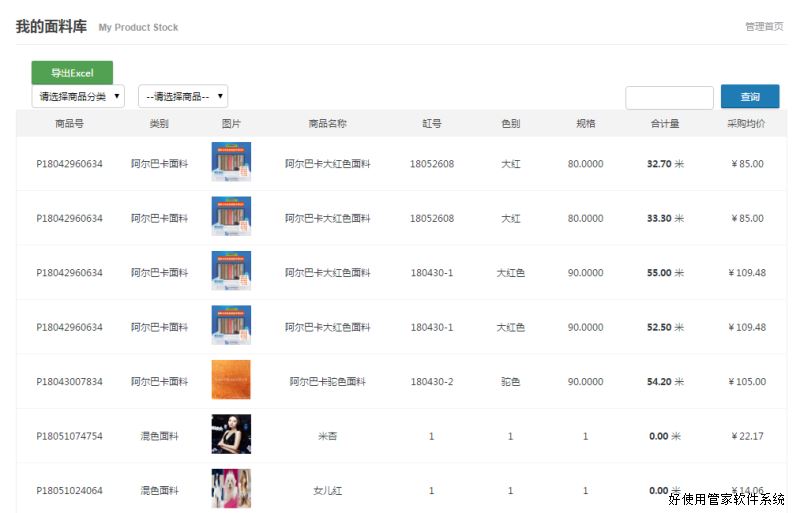This screenshot has height=513, width=800.
Task: Click the green 导出Excel button
Action: [x=72, y=73]
